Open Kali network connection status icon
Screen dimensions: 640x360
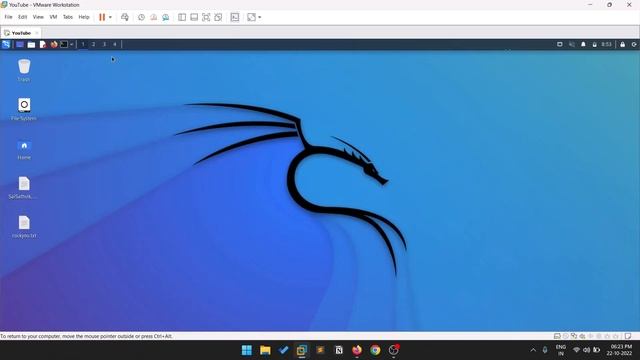pos(571,44)
